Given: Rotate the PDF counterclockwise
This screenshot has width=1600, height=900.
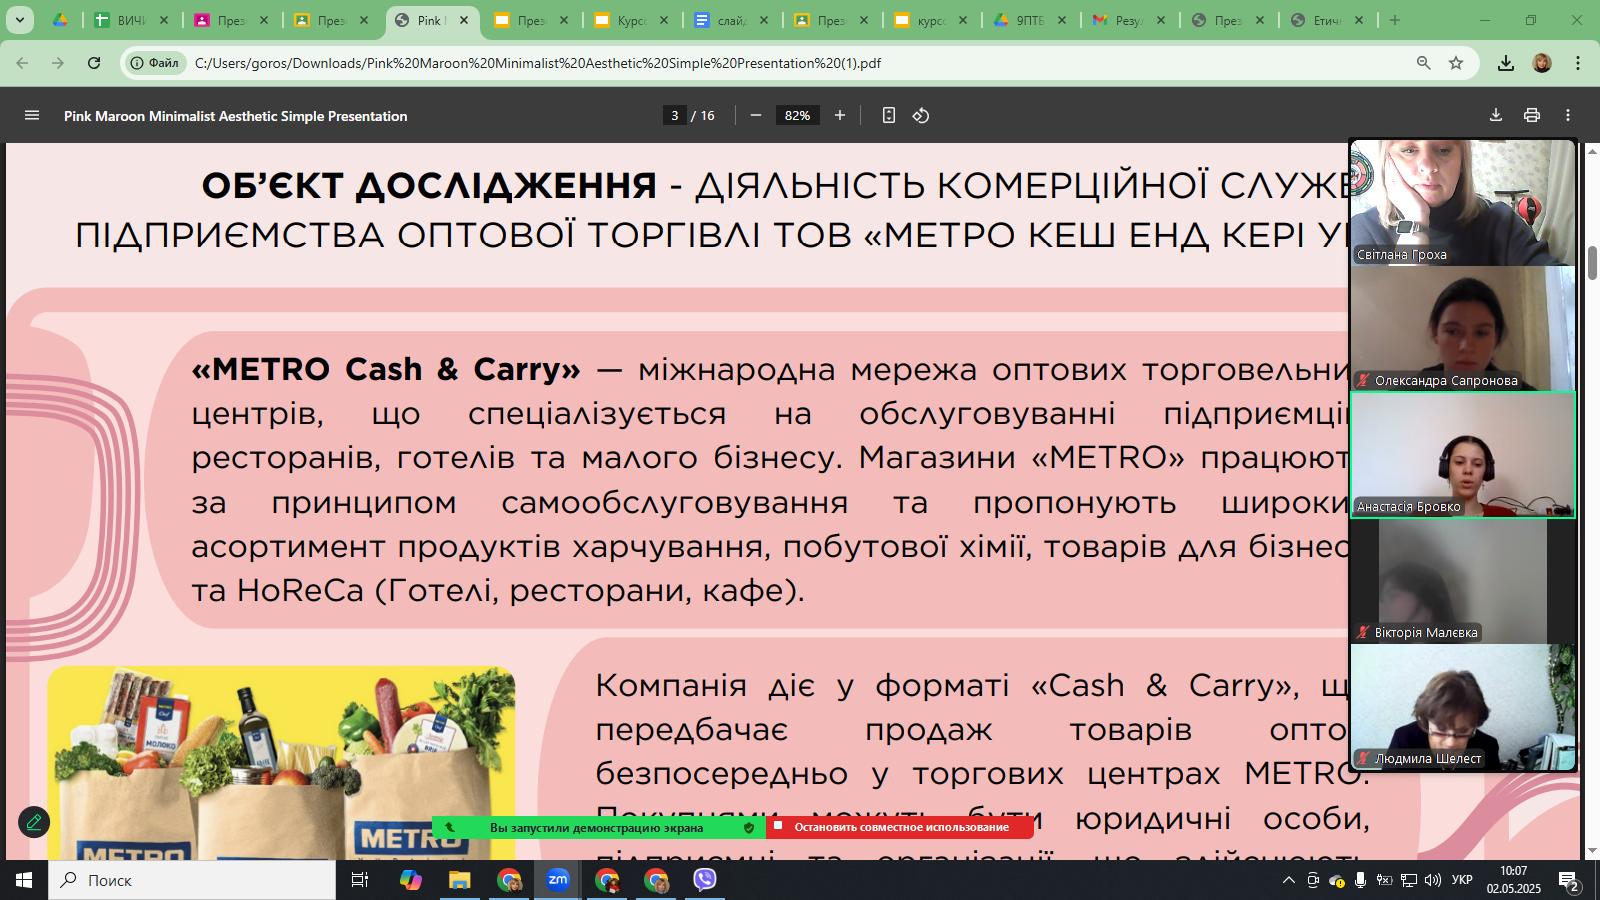Looking at the screenshot, I should pos(921,116).
